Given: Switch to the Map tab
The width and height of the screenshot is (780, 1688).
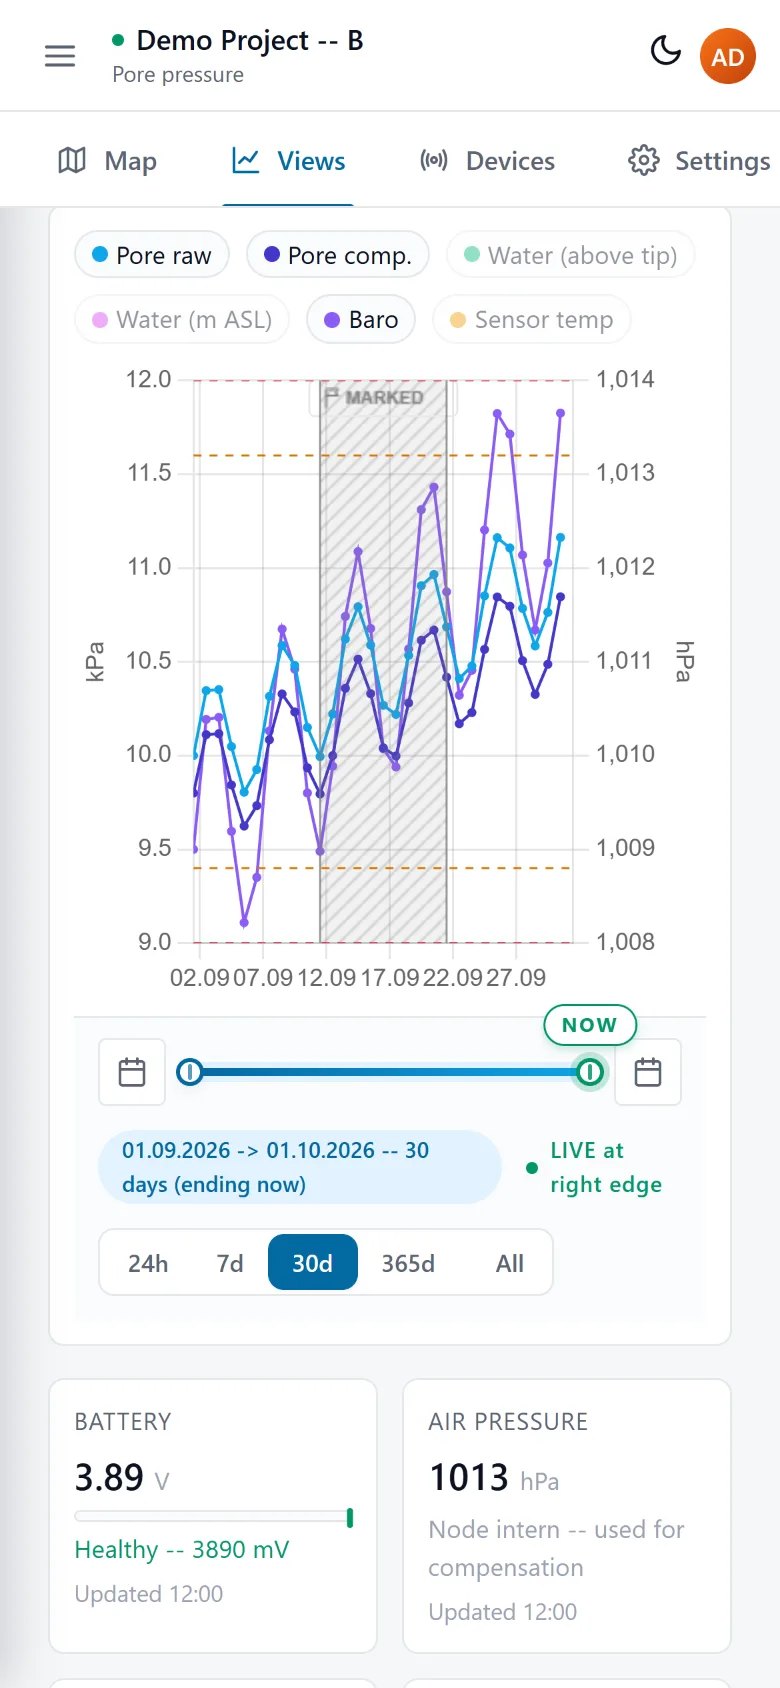Looking at the screenshot, I should tap(108, 160).
